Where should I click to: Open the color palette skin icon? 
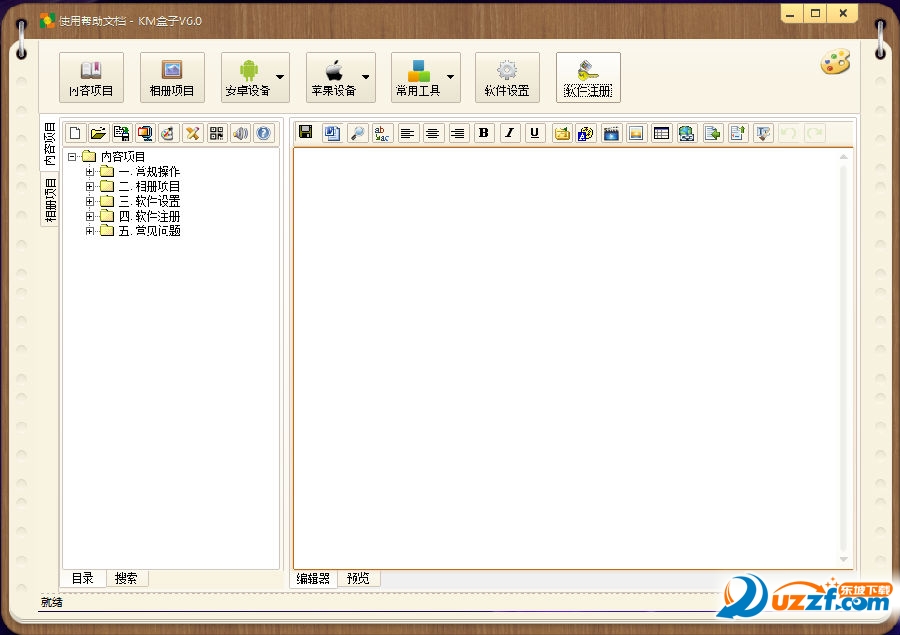point(835,62)
